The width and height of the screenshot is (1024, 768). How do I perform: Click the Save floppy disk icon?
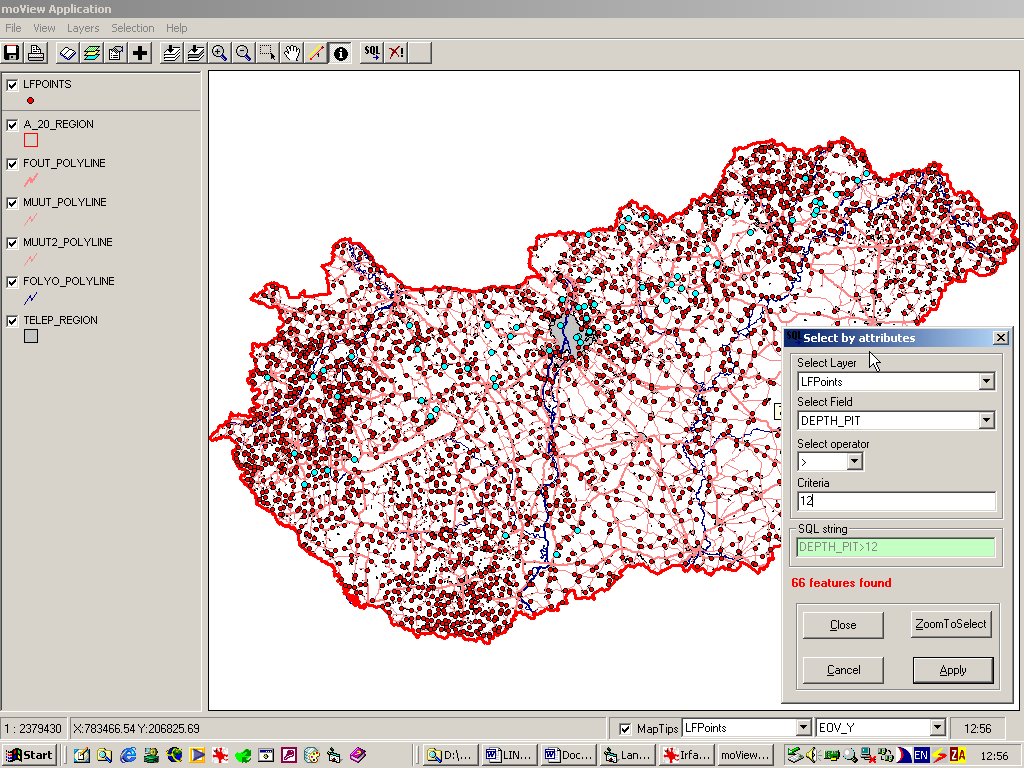coord(12,53)
